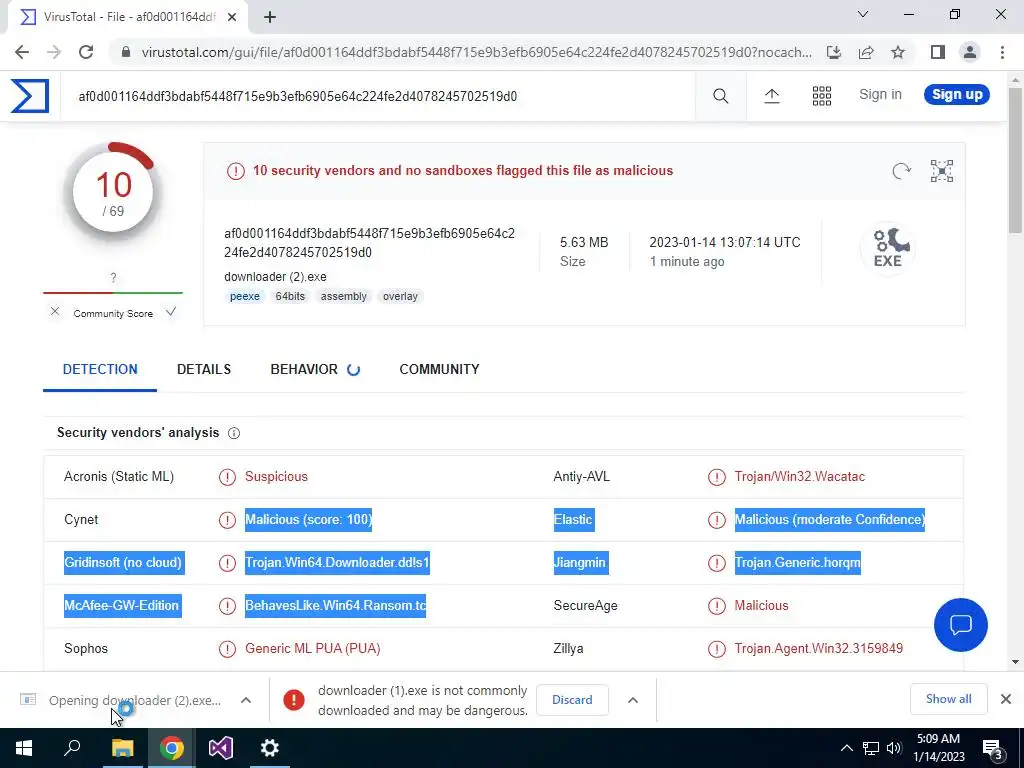Click the Trojan/Win32.Wacatac detection text
The width and height of the screenshot is (1024, 768).
tap(799, 477)
